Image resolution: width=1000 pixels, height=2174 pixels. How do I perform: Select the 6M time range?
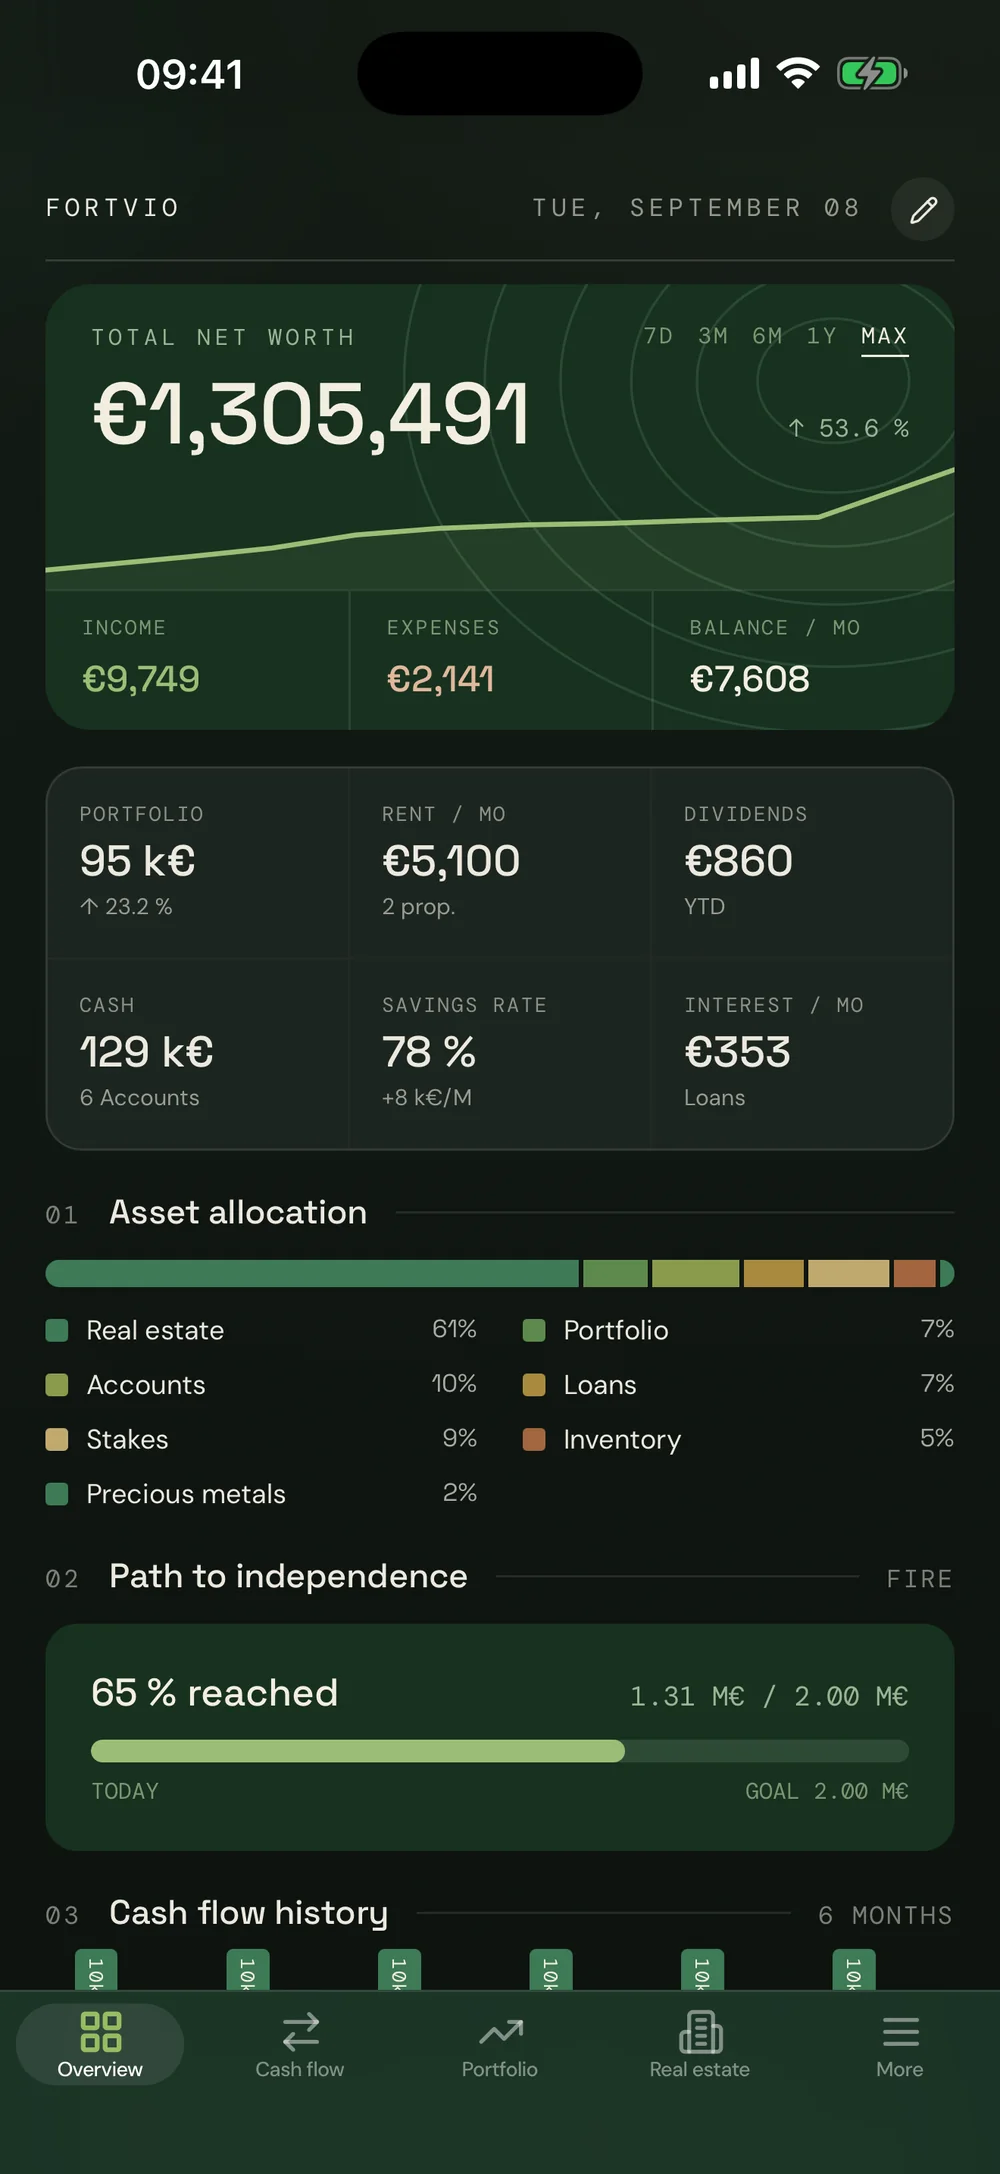click(x=768, y=336)
